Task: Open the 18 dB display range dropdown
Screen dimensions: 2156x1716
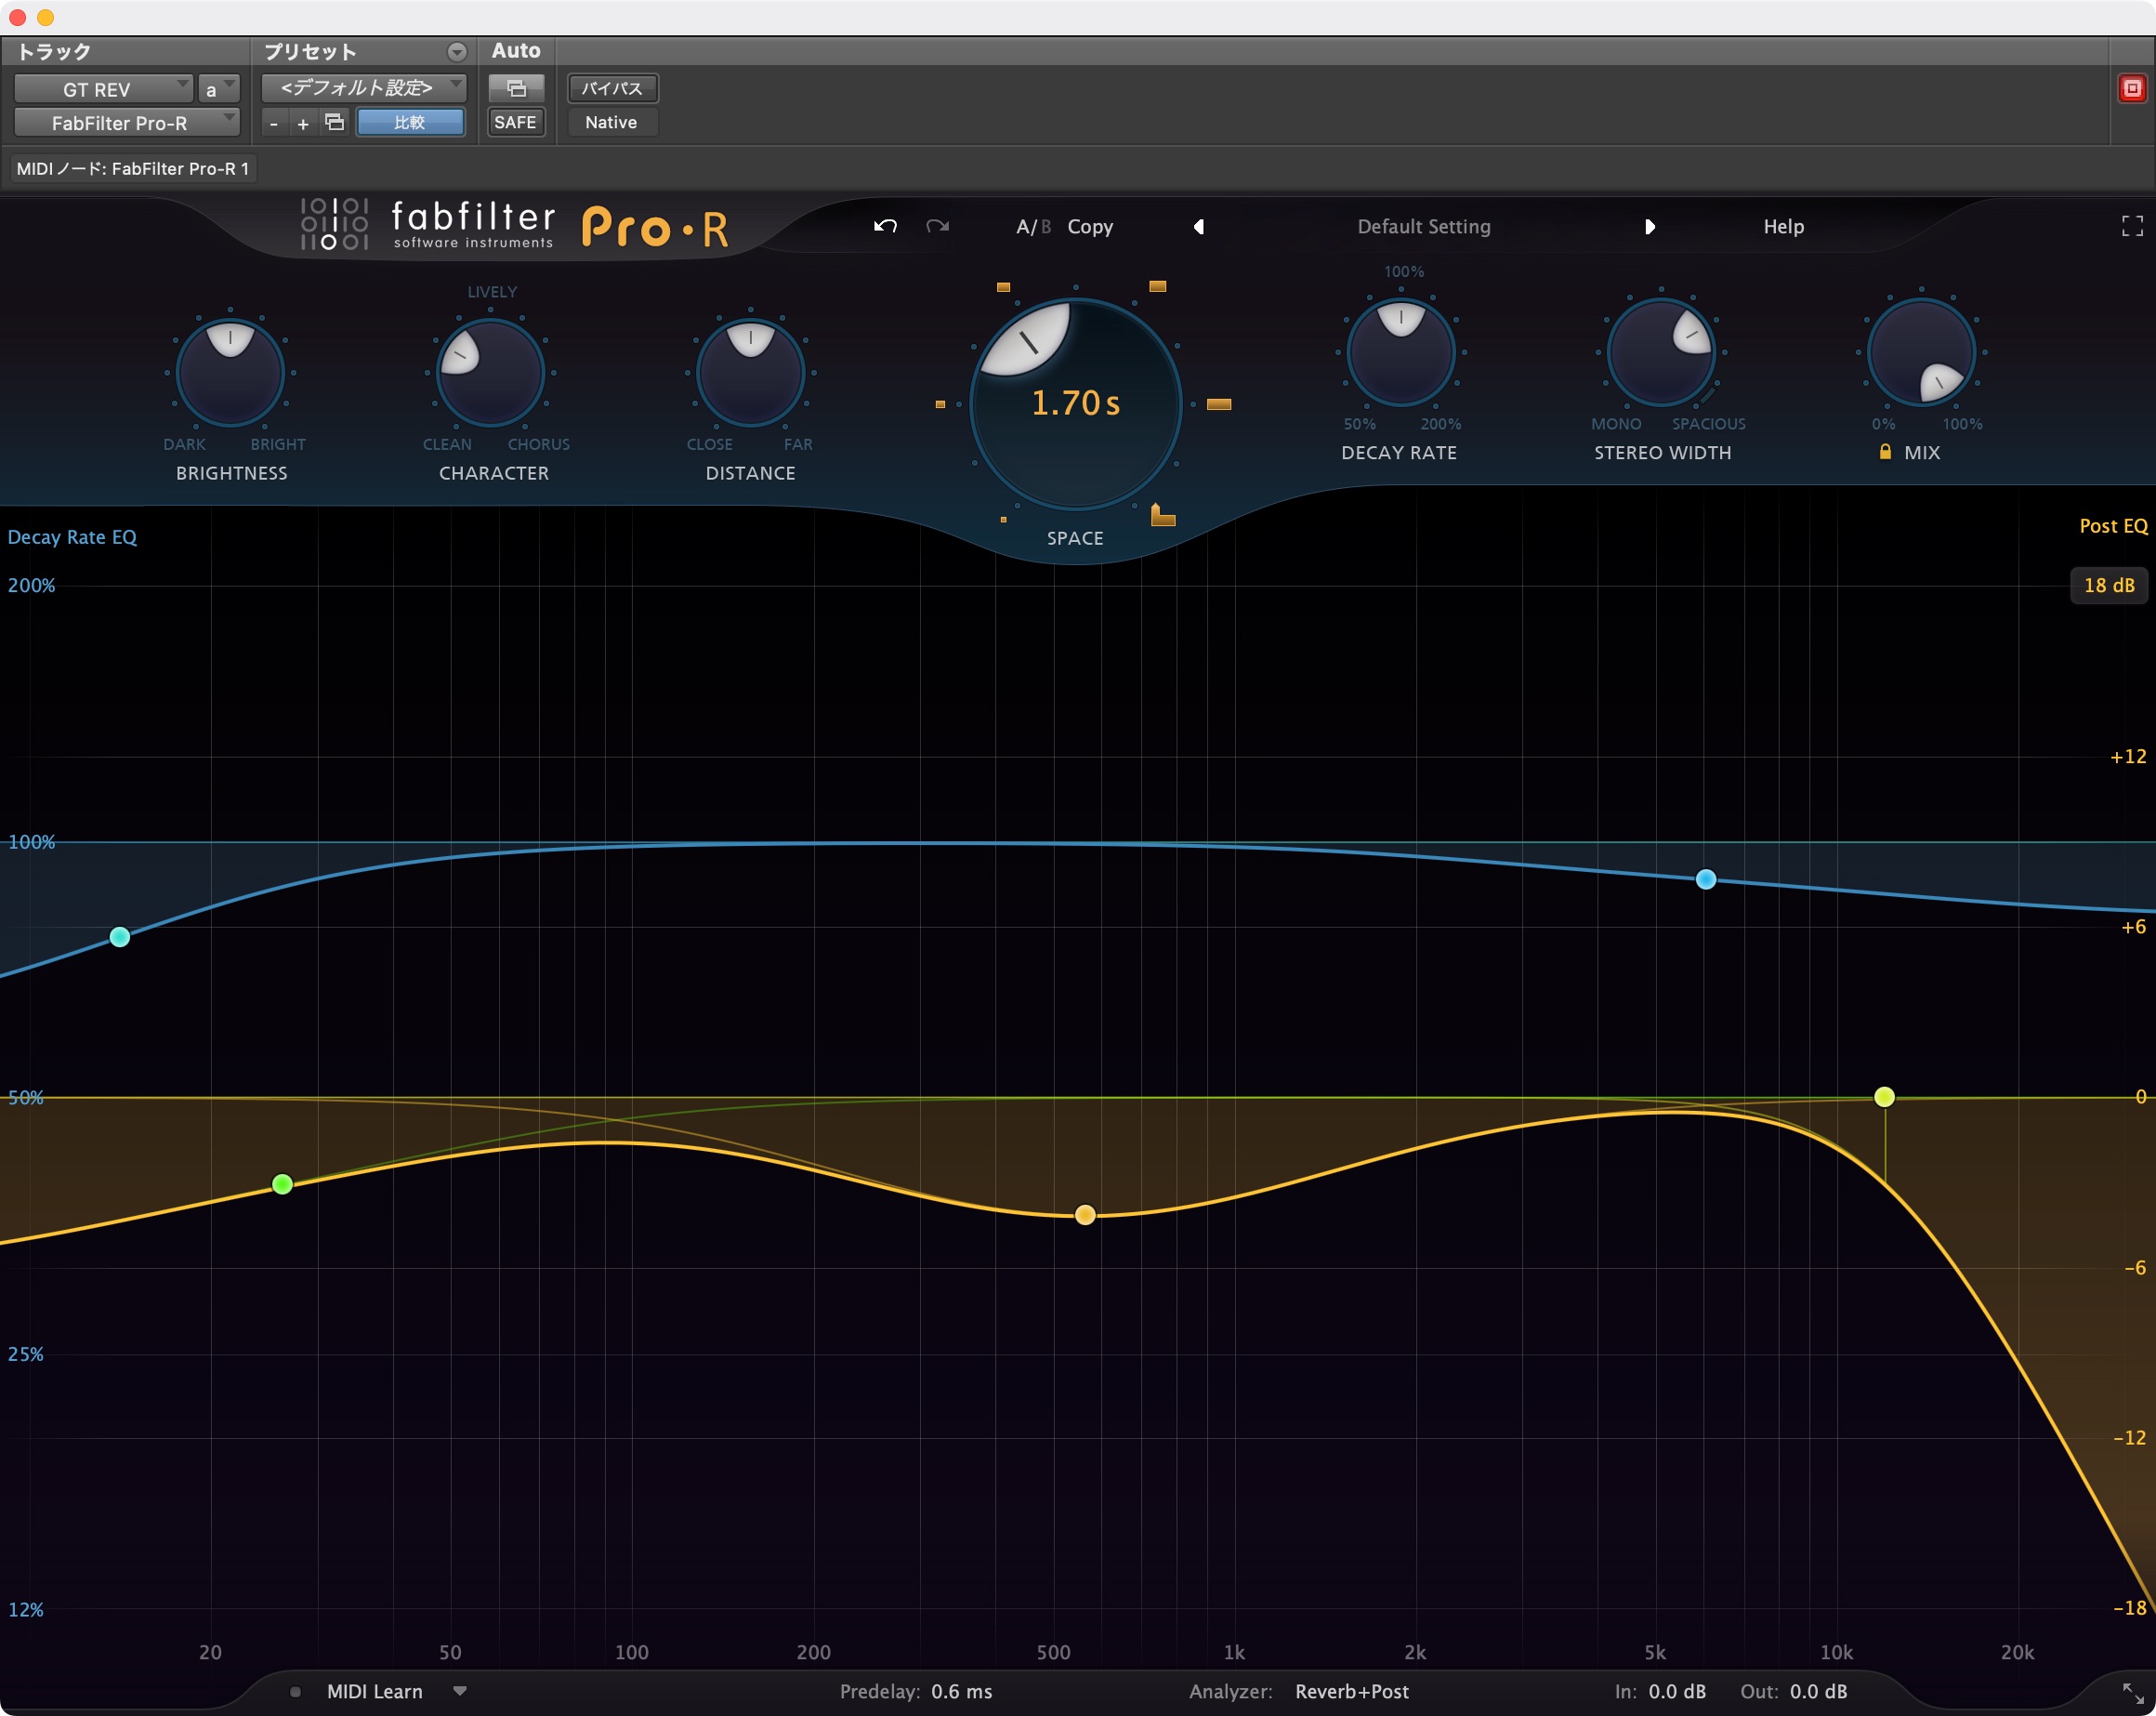Action: 2109,585
